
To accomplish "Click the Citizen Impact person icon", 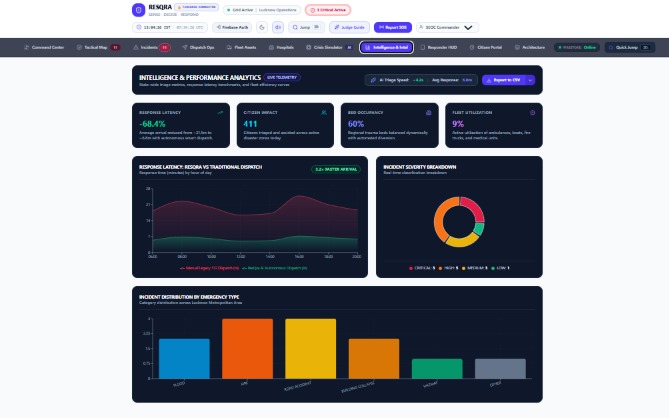I will click(x=324, y=113).
